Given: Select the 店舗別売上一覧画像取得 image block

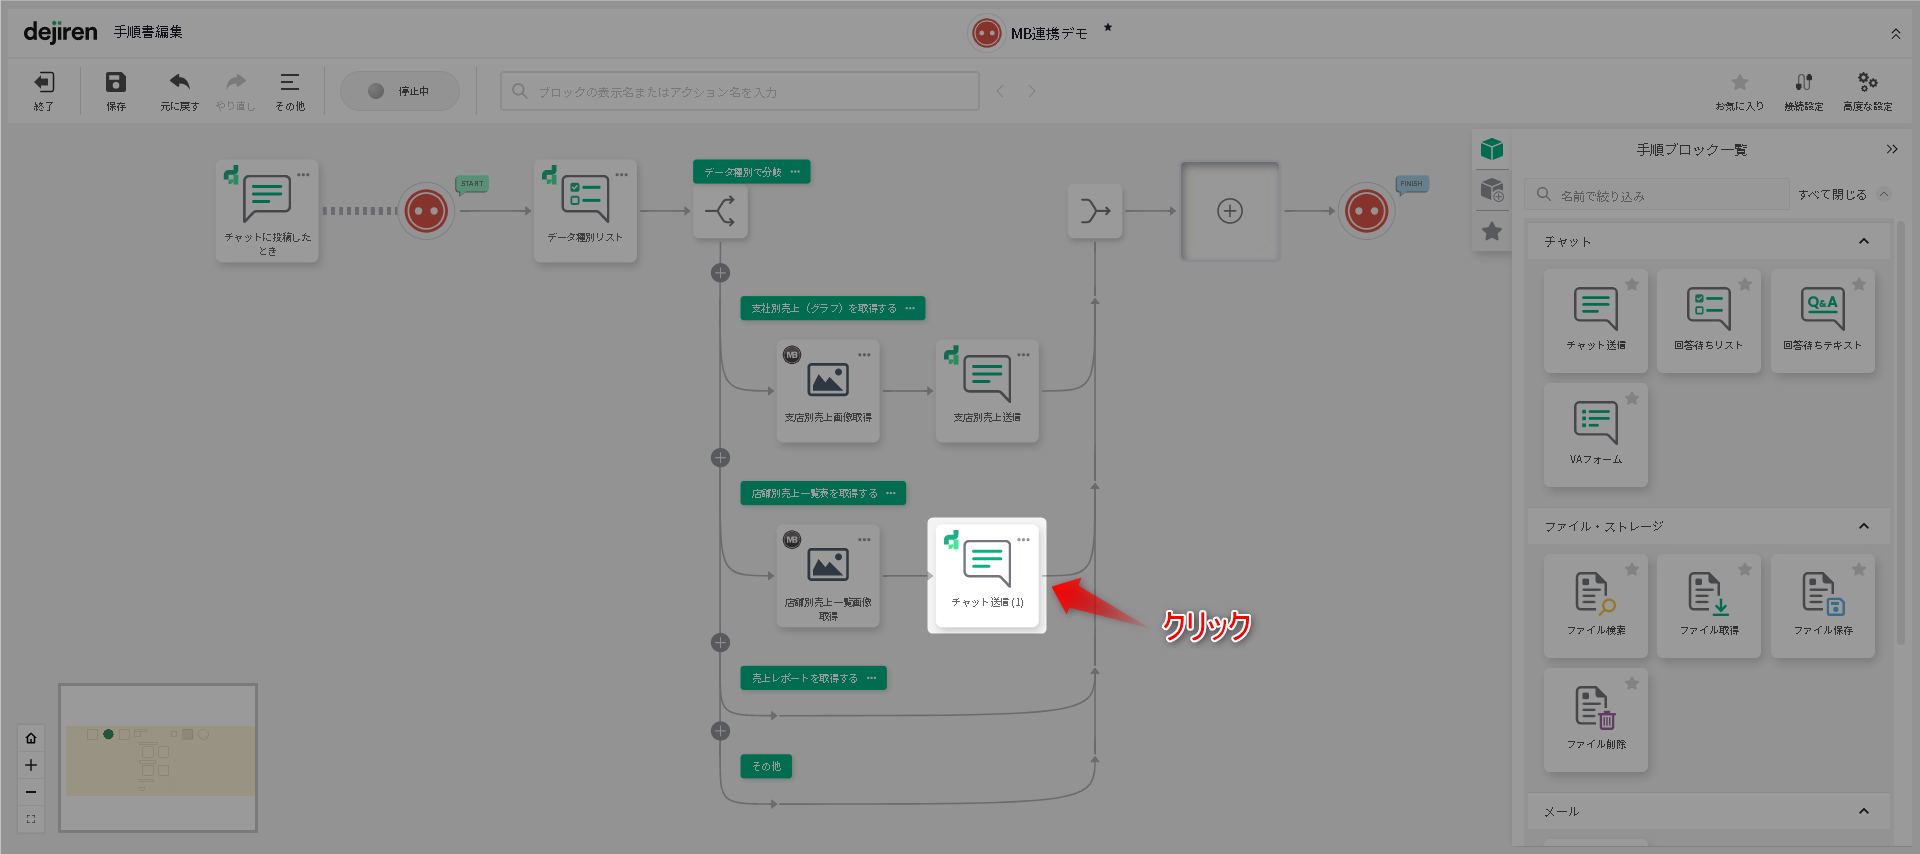Looking at the screenshot, I should tap(828, 576).
